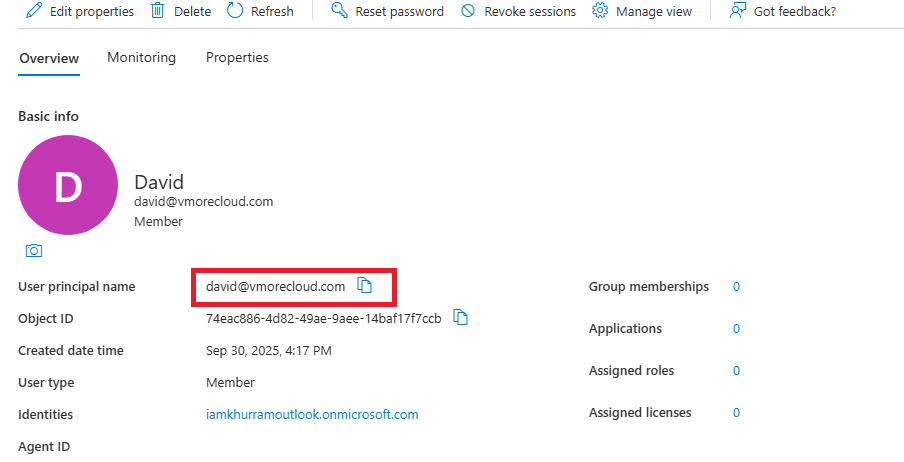The height and width of the screenshot is (462, 904).
Task: Open Group memberships count link
Action: pyautogui.click(x=736, y=286)
